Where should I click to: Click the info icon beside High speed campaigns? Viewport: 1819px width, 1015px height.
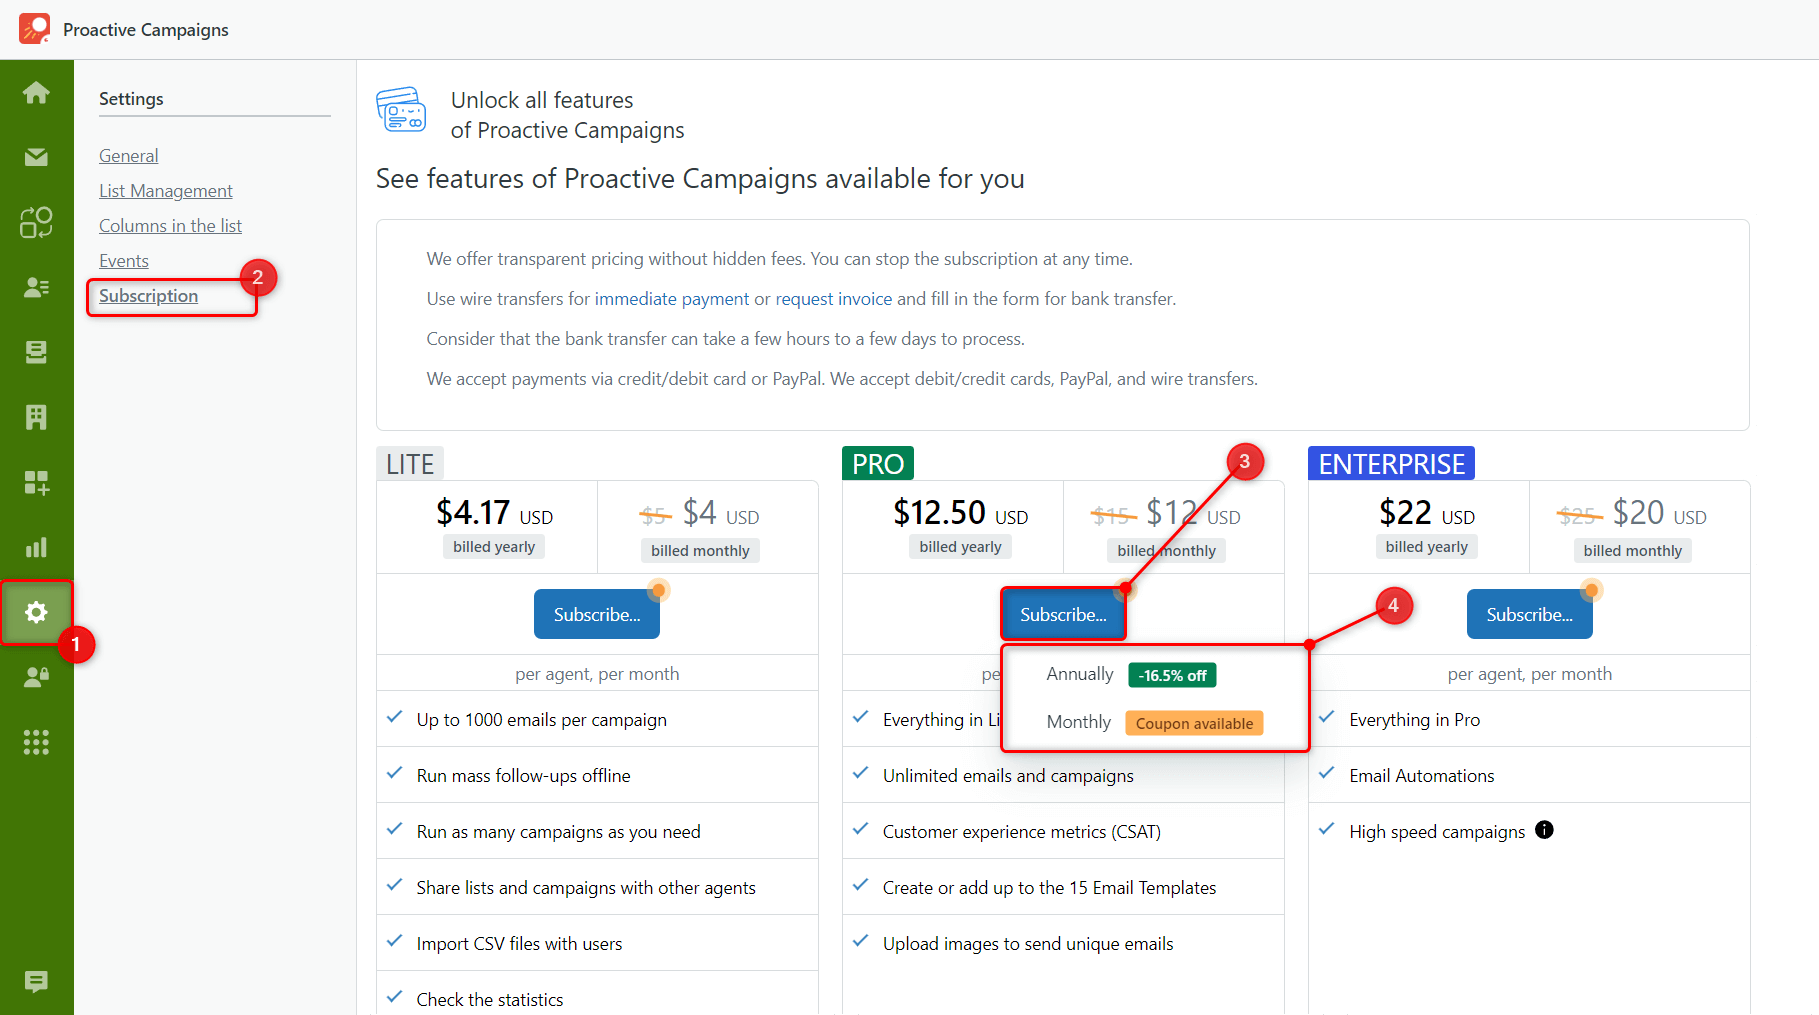1544,830
